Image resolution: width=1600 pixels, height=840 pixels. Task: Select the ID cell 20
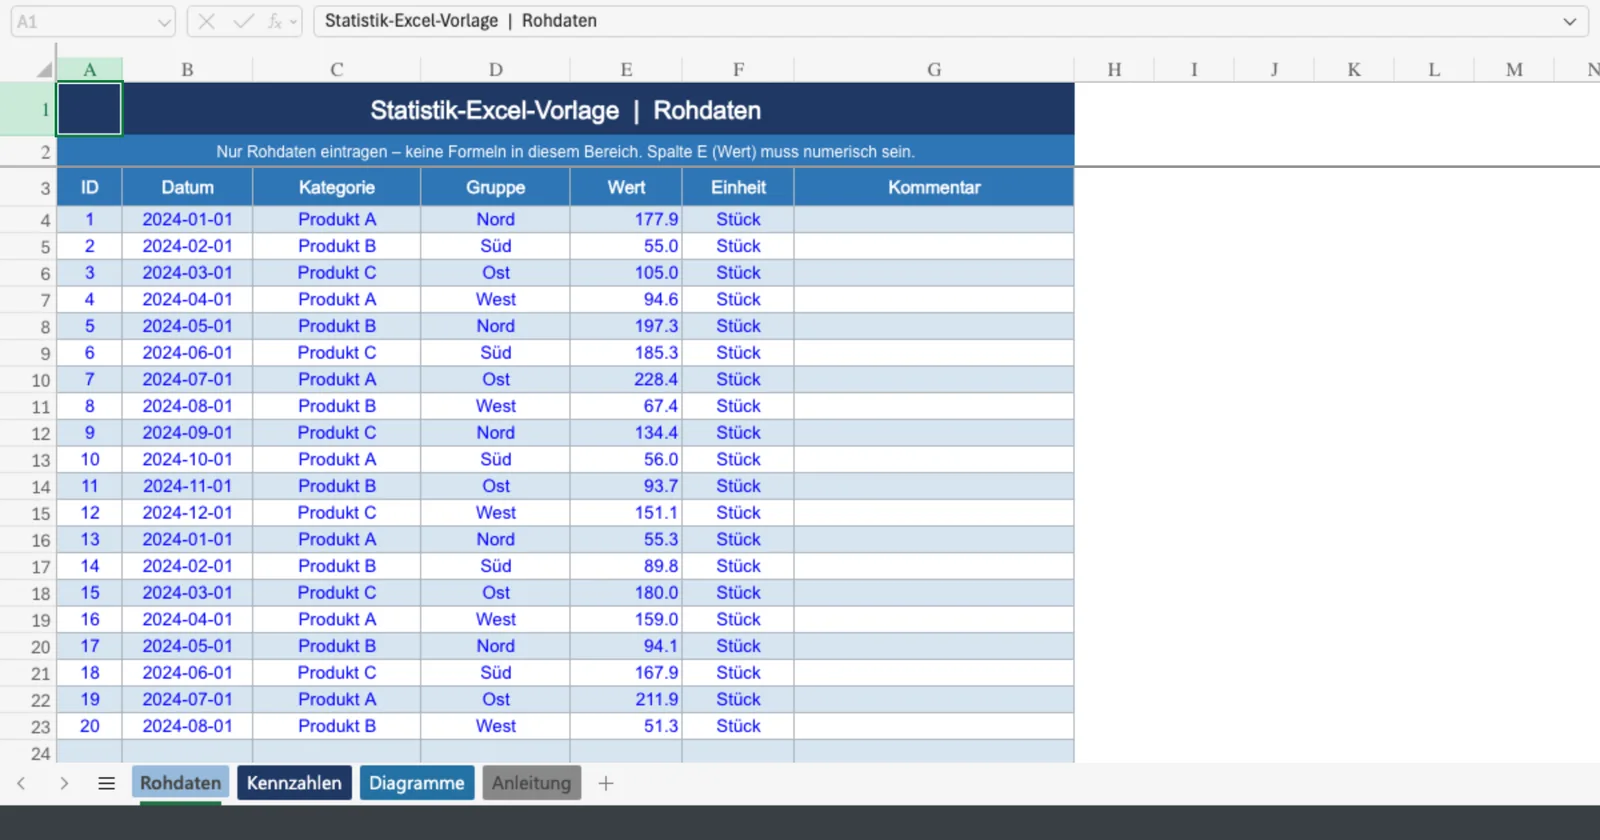pyautogui.click(x=89, y=726)
